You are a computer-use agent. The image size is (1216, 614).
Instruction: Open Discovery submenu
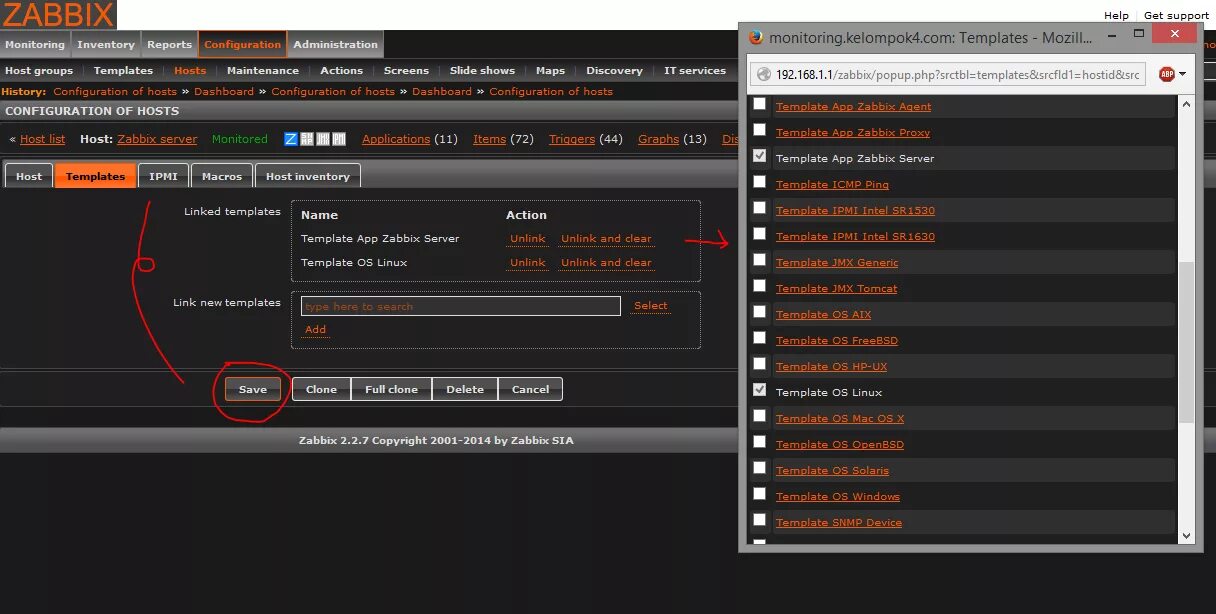pos(615,71)
